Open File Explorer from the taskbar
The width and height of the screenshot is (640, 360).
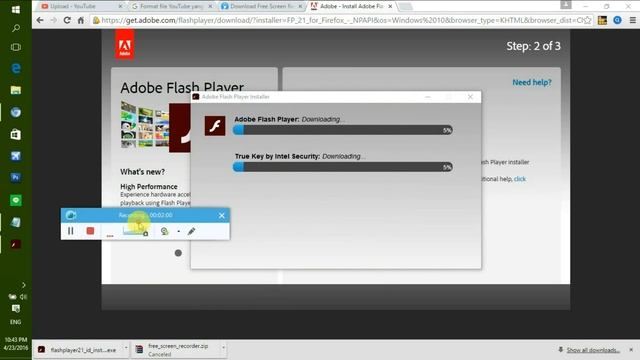click(x=16, y=90)
